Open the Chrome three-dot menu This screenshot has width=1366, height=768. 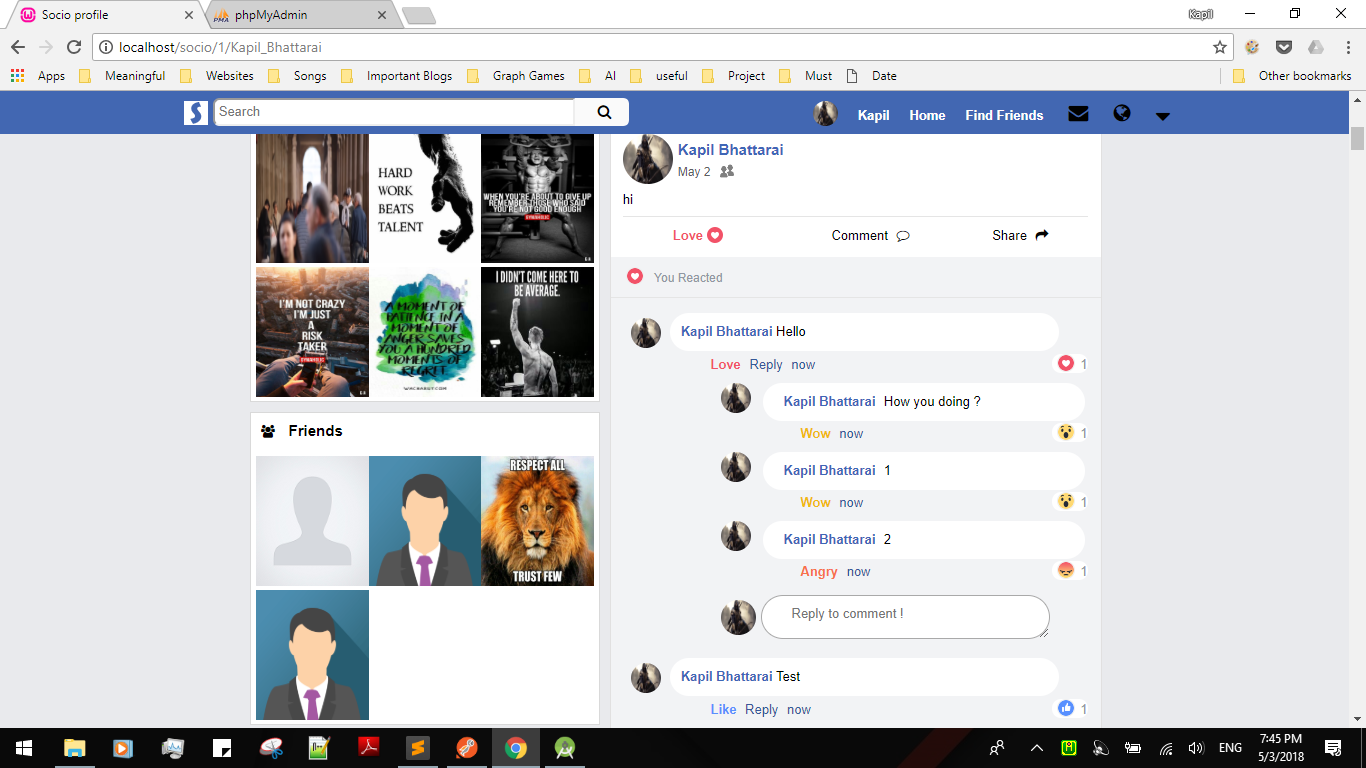(x=1347, y=47)
